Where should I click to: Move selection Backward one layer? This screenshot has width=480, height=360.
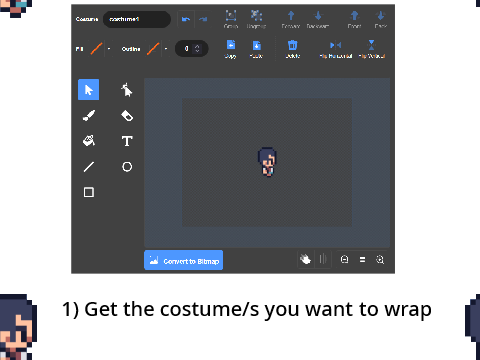(318, 19)
